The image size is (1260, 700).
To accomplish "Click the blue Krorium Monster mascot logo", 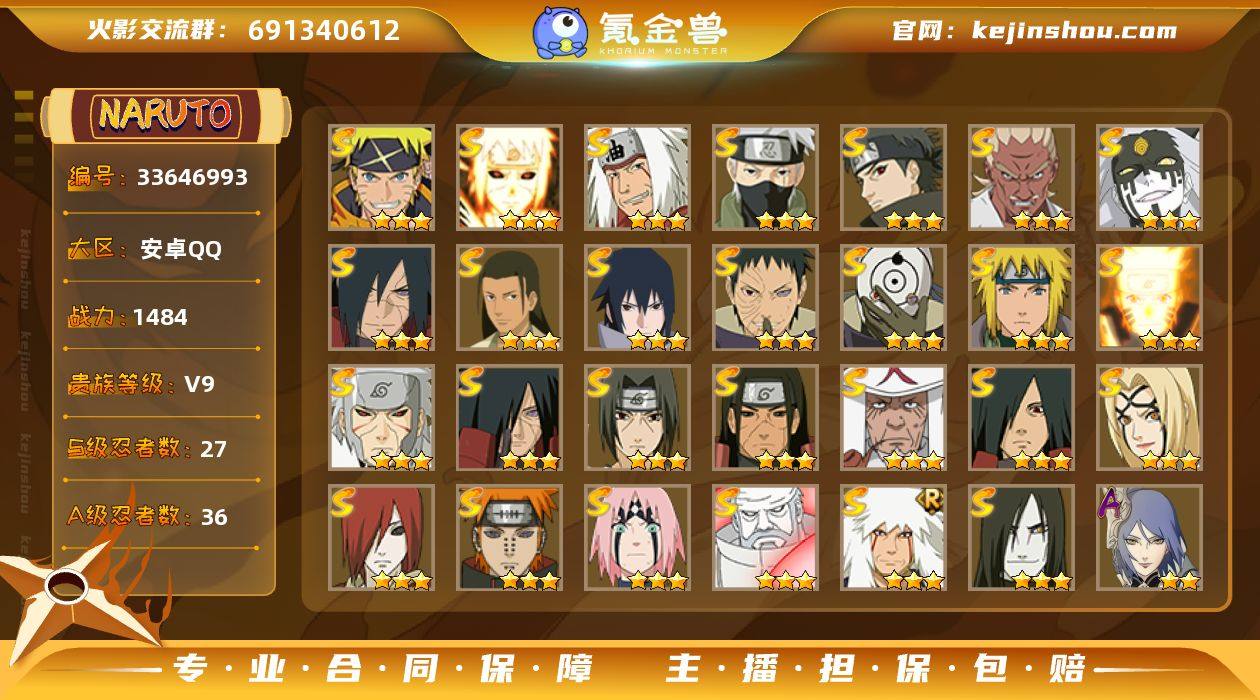I will (559, 31).
